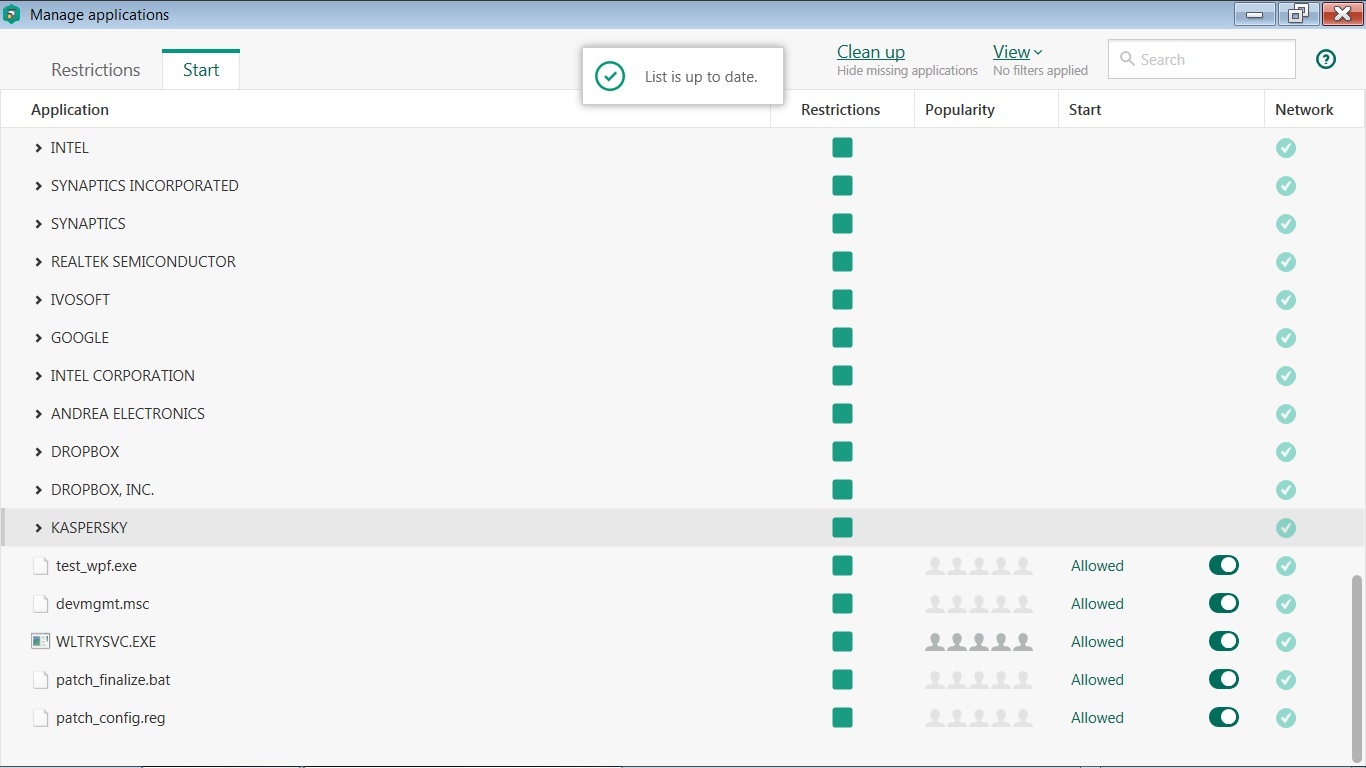Sort by the Popularity column header

(960, 110)
